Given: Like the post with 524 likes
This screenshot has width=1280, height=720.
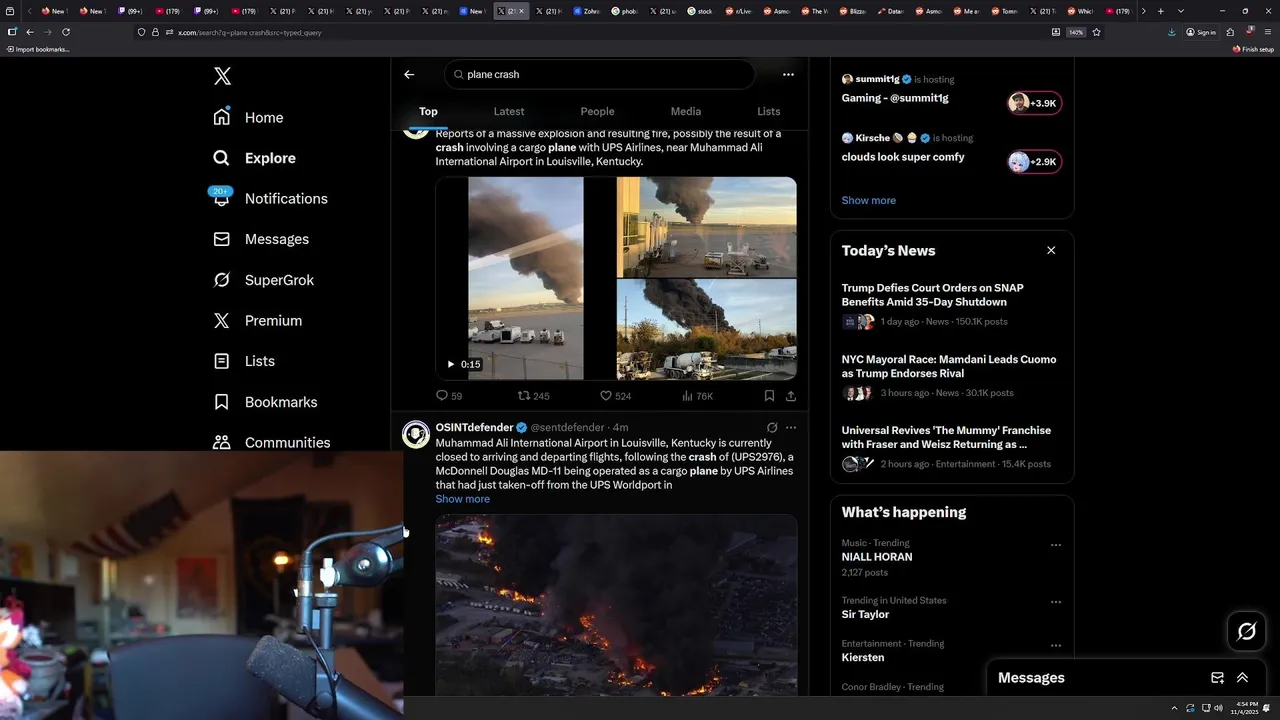Looking at the screenshot, I should coord(615,396).
